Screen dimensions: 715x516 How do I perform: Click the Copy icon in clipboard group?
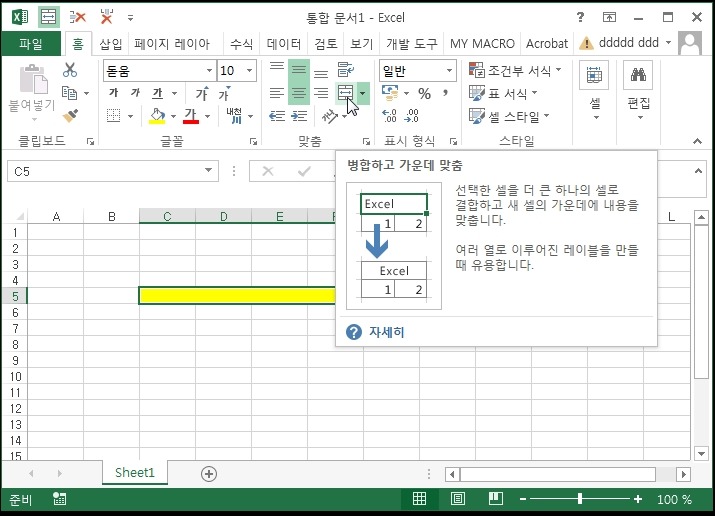(69, 93)
